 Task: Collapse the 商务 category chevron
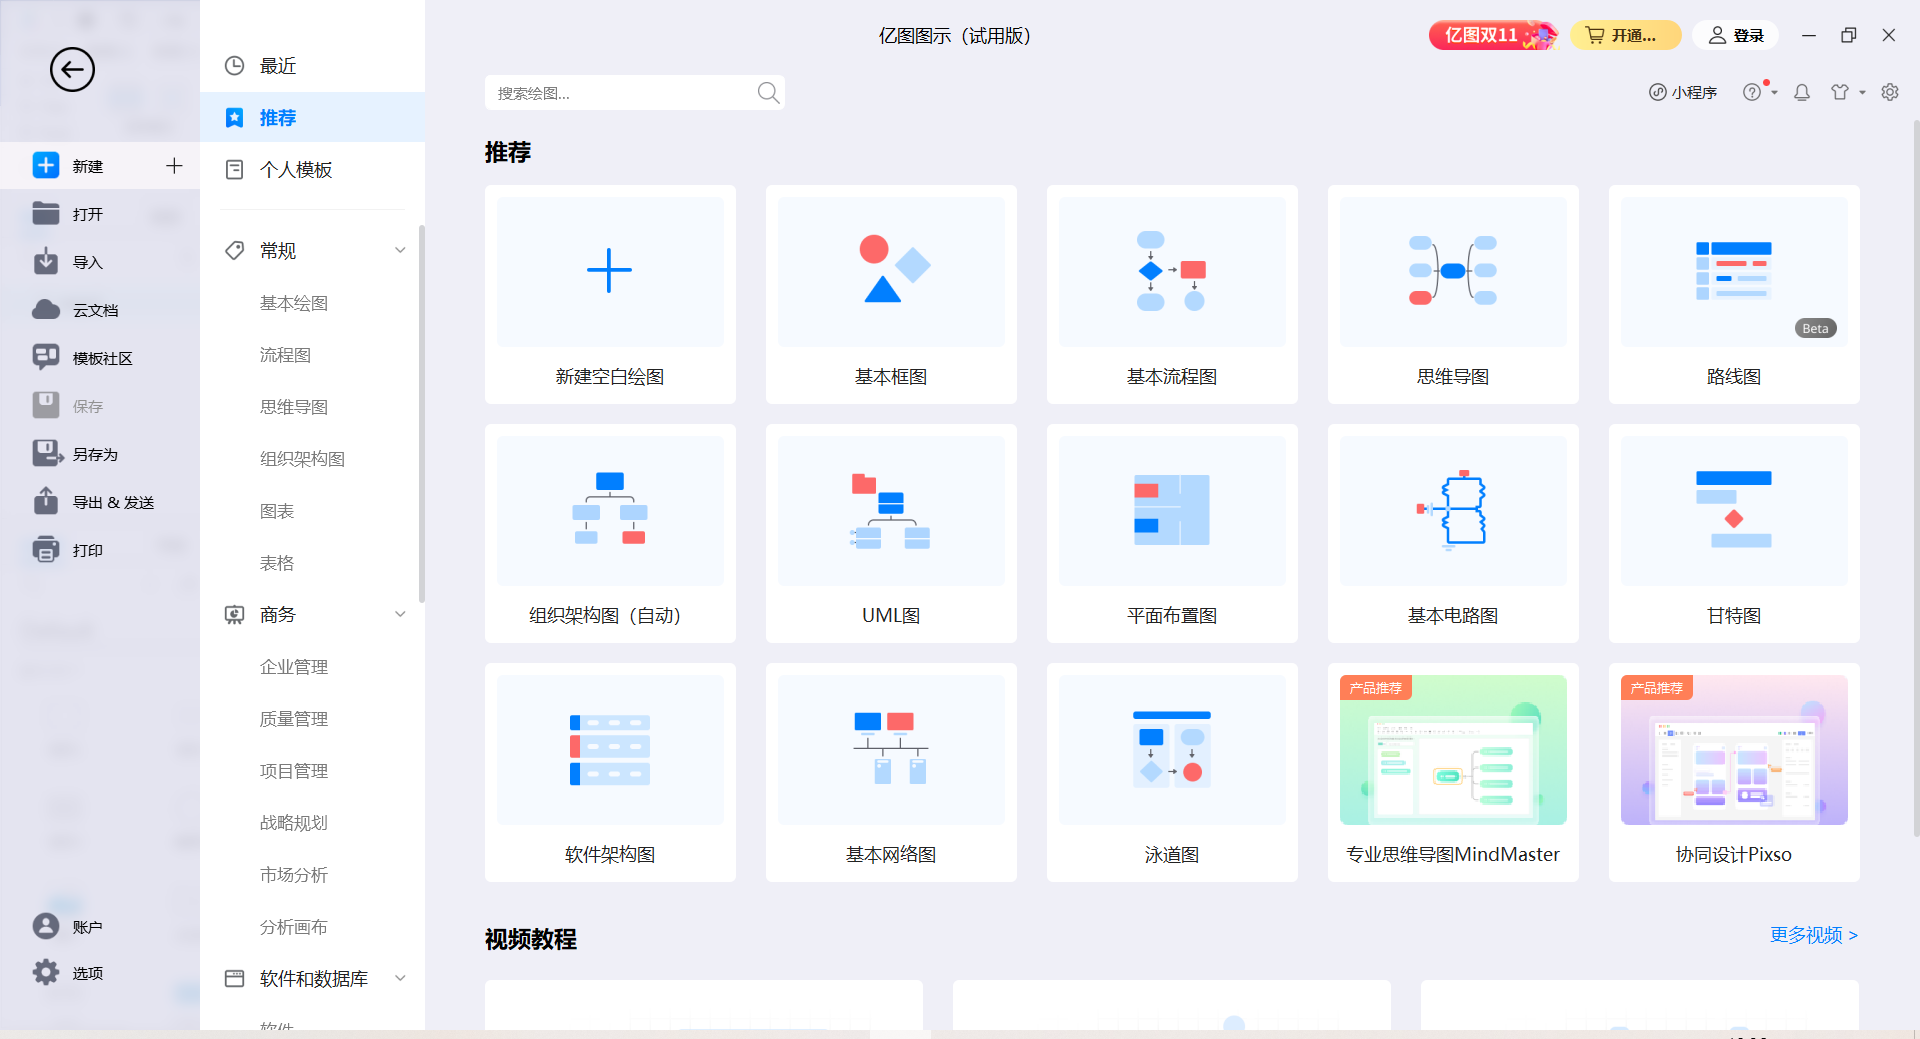(x=400, y=614)
